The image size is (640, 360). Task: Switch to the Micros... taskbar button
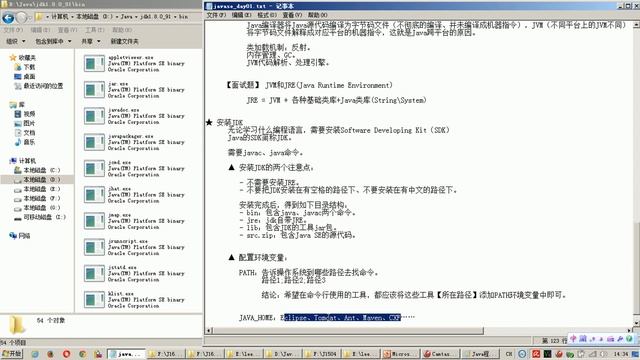[x=400, y=354]
